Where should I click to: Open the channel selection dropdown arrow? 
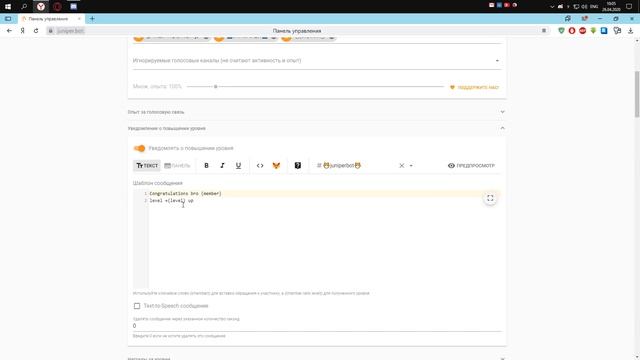pos(411,166)
